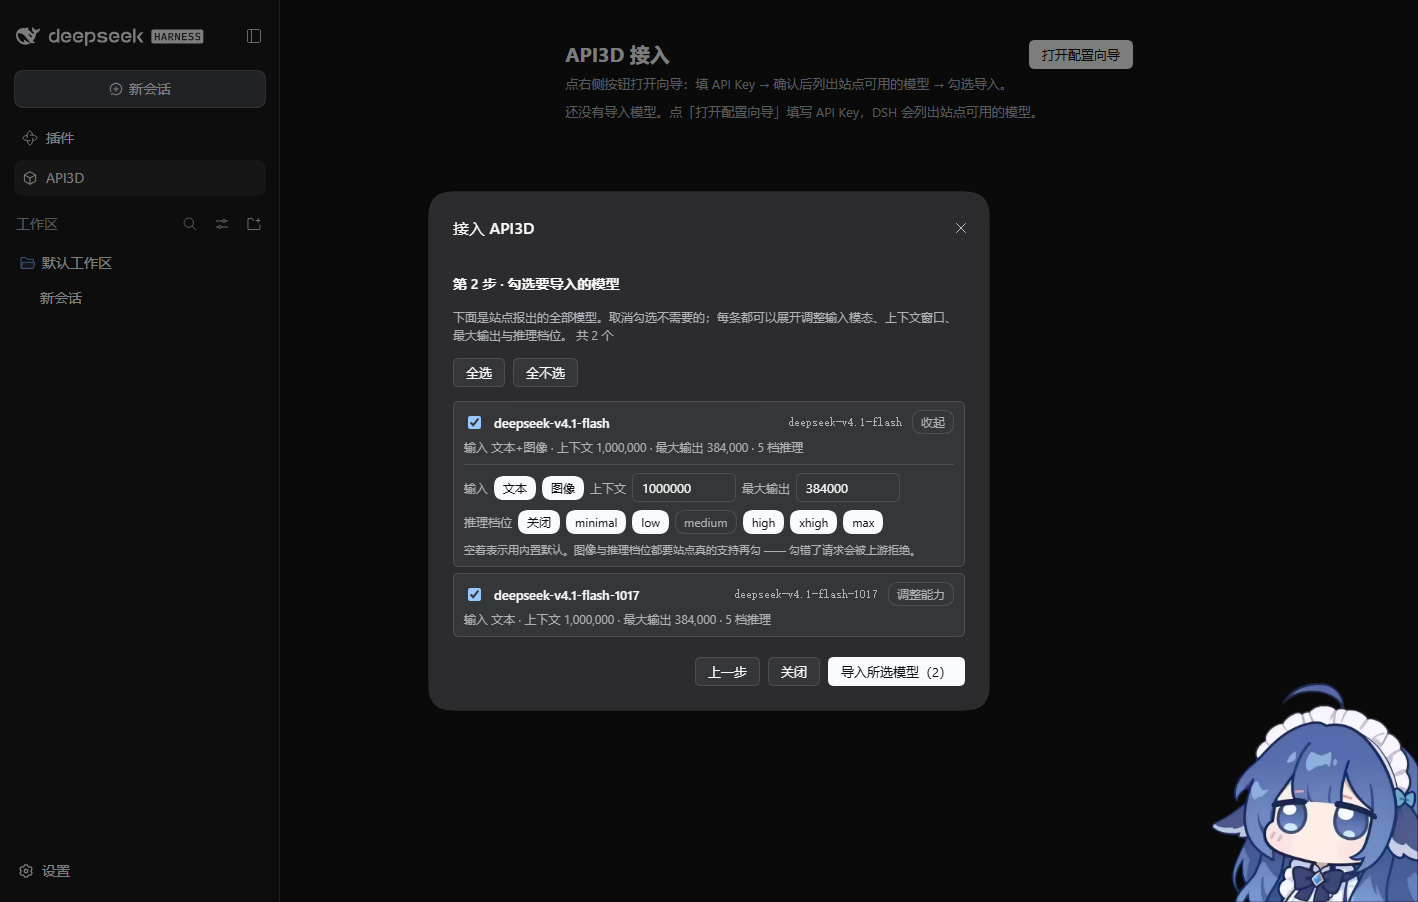Close the 接入 API3D dialog

tap(961, 228)
